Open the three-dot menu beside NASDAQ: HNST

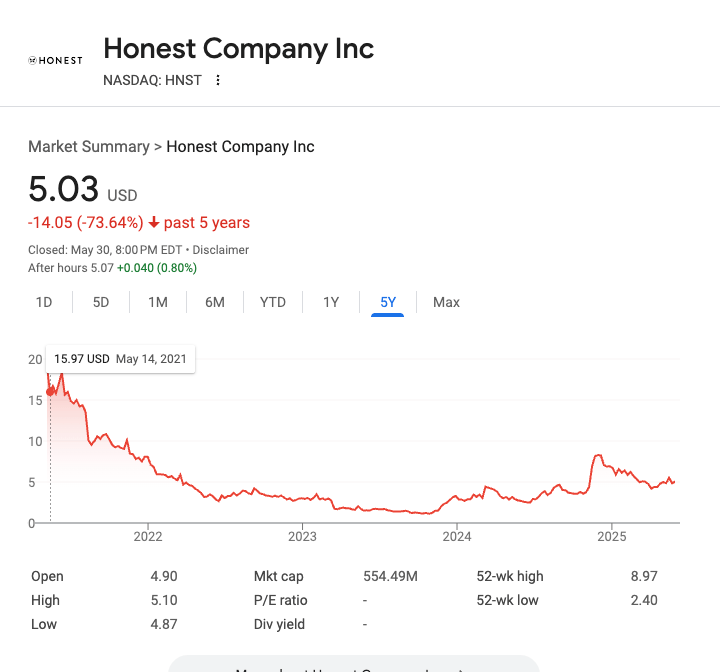(x=218, y=80)
